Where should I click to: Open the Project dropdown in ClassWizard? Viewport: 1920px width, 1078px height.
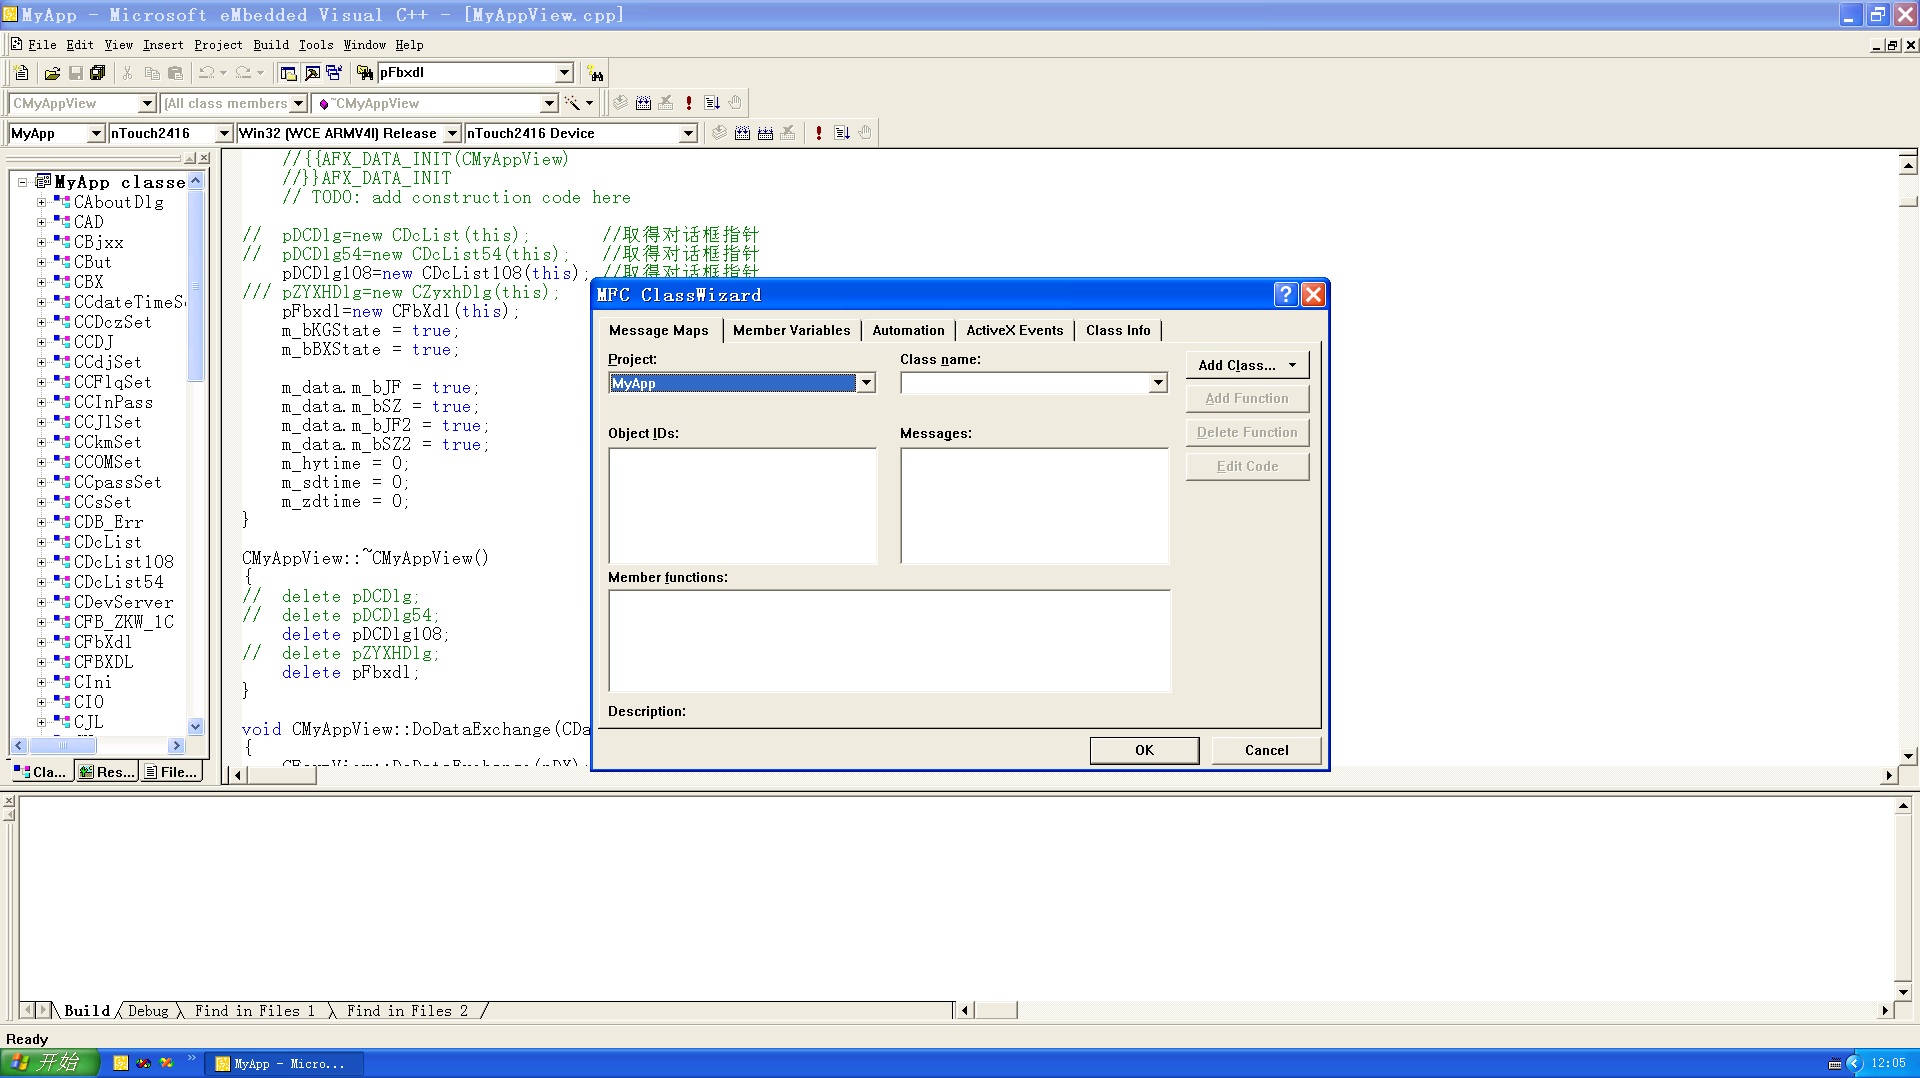866,383
